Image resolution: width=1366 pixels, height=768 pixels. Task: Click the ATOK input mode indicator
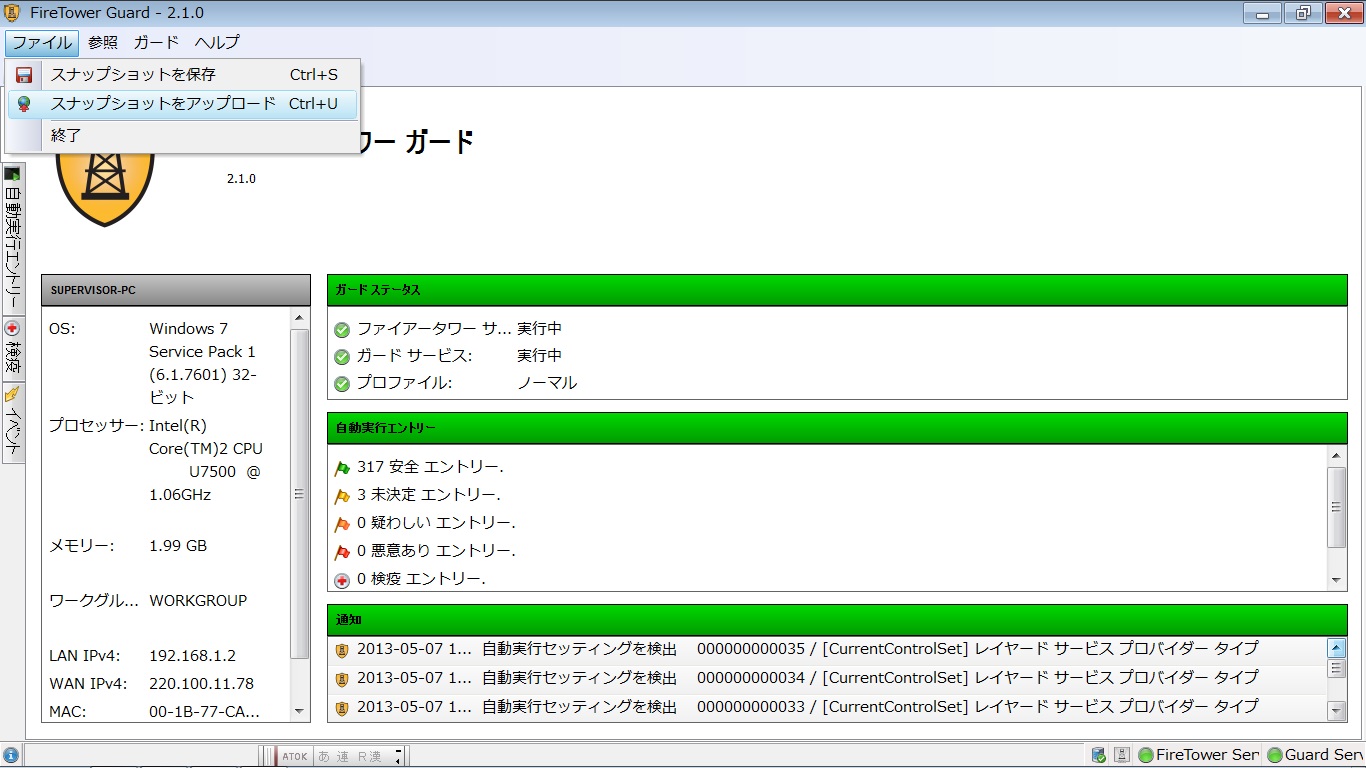(295, 757)
